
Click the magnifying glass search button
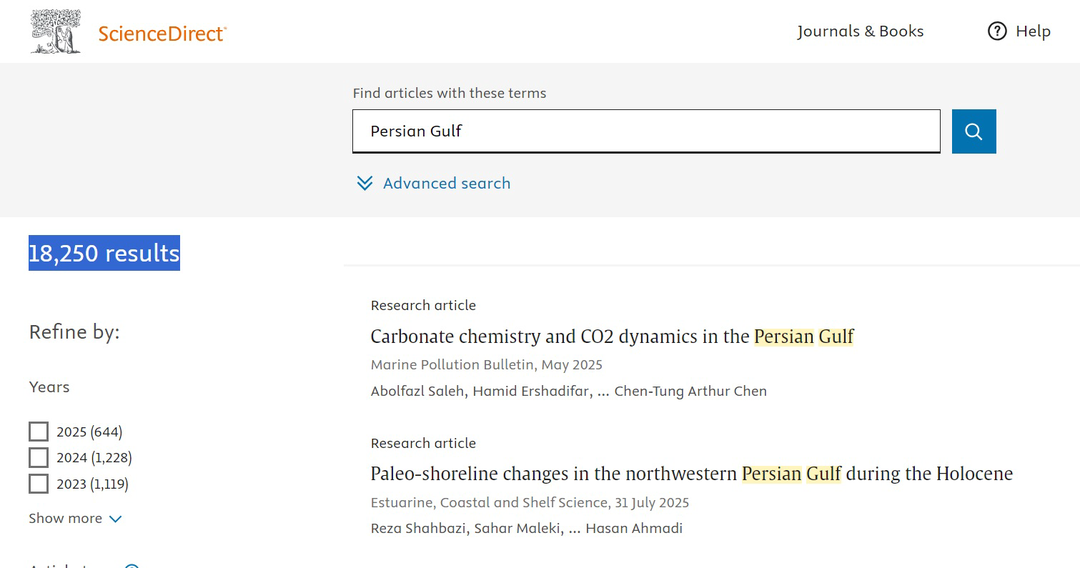tap(973, 132)
